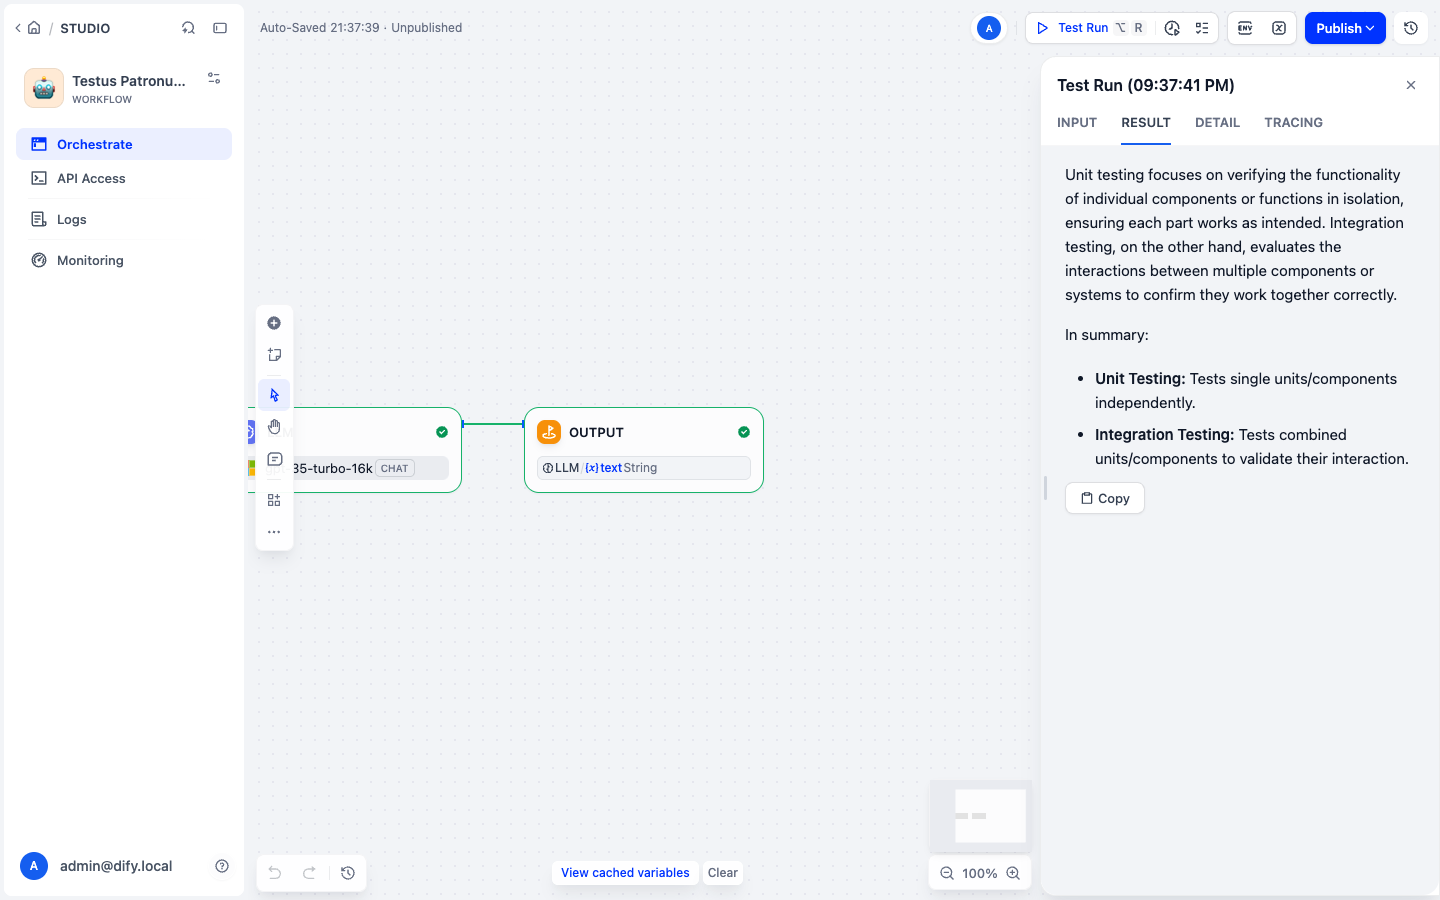Select the OUTPUT node on canvas
1440x900 pixels.
click(x=644, y=450)
